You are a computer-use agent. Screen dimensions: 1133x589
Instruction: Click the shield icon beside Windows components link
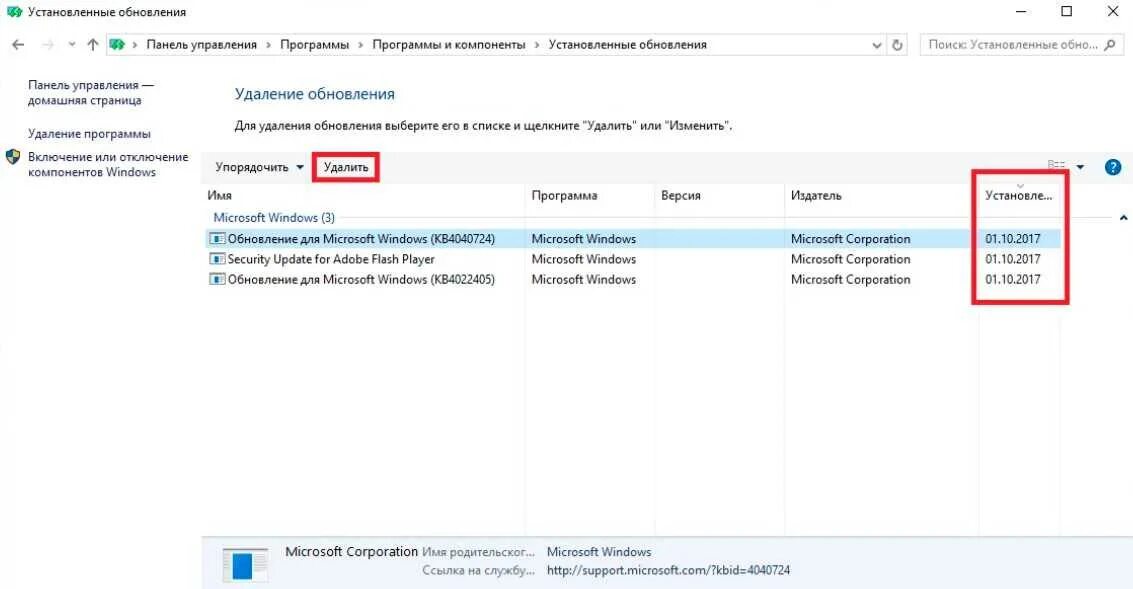(x=13, y=157)
